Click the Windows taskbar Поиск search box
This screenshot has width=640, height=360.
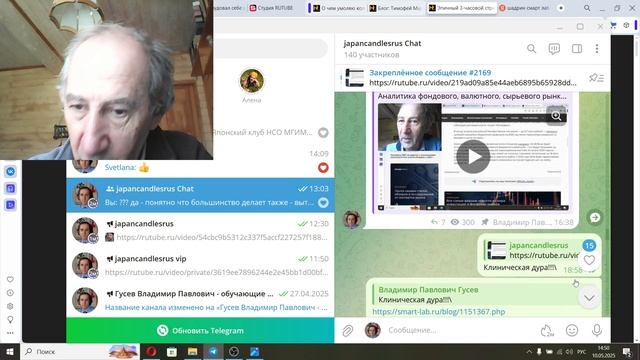(80, 352)
